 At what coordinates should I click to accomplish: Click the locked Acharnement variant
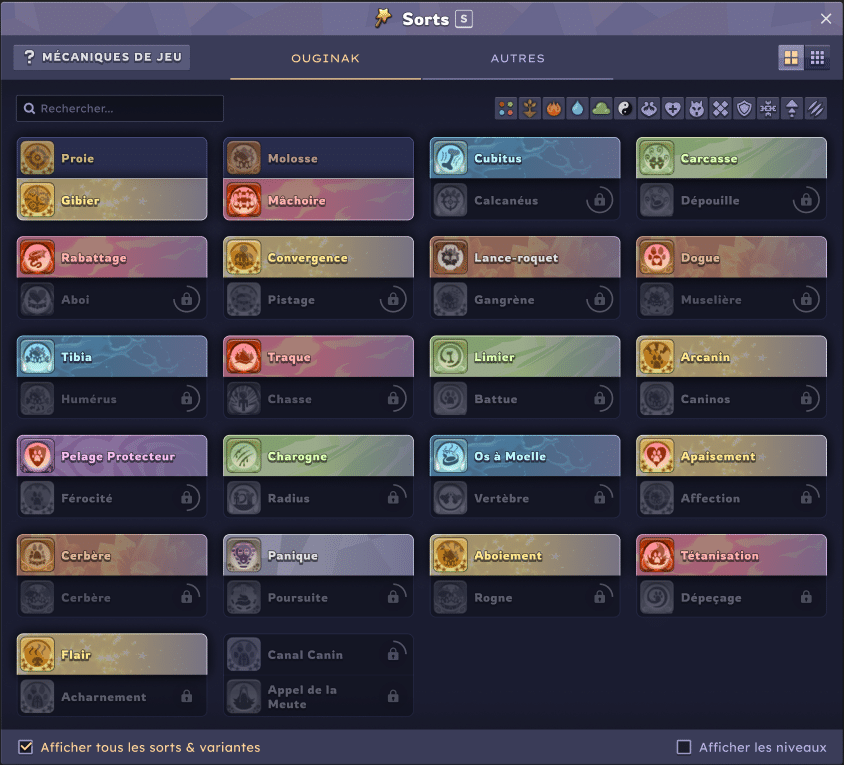tap(112, 697)
